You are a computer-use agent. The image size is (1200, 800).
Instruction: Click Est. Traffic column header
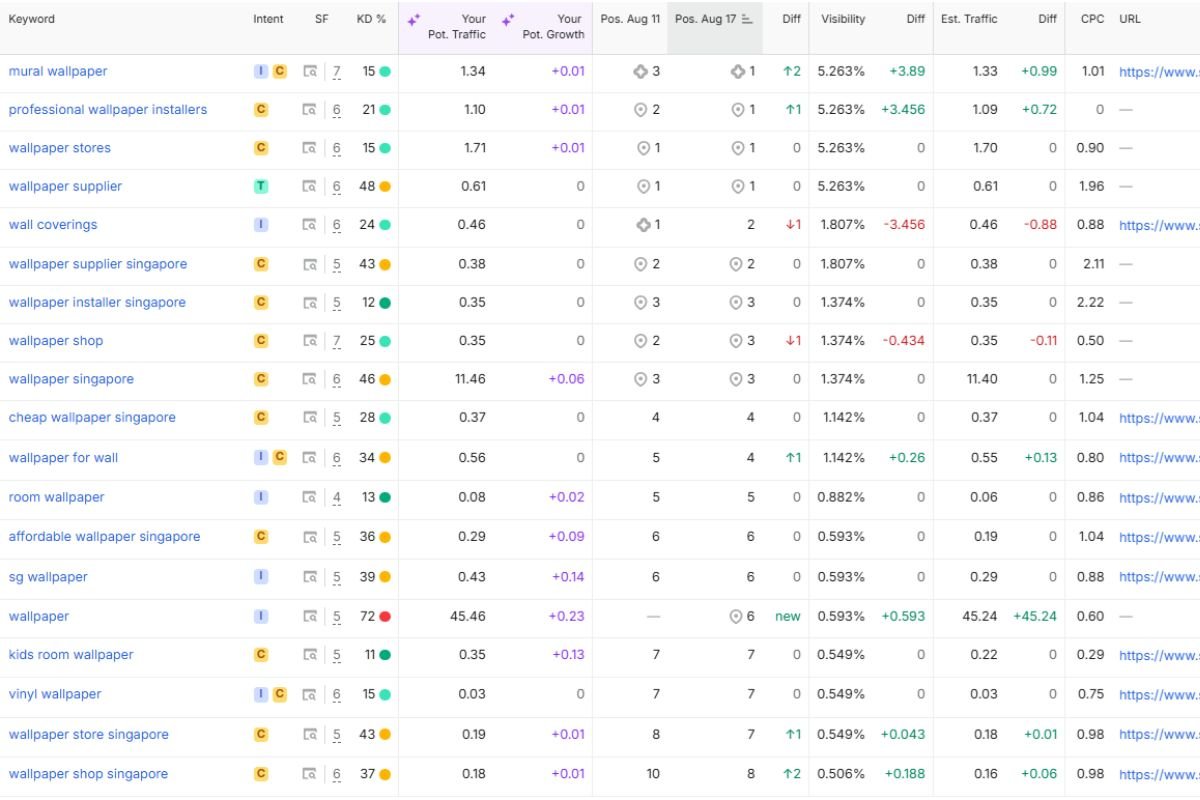point(968,19)
